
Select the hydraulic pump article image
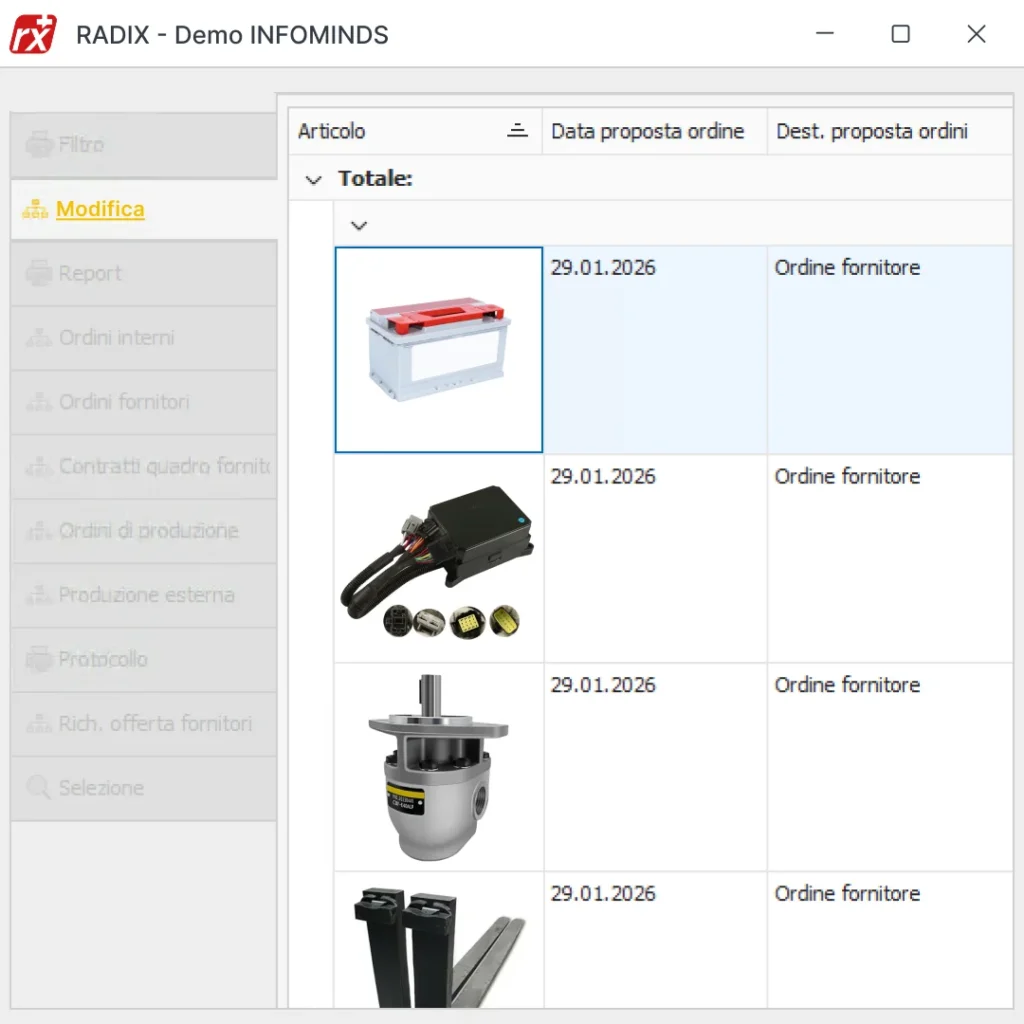[x=439, y=767]
